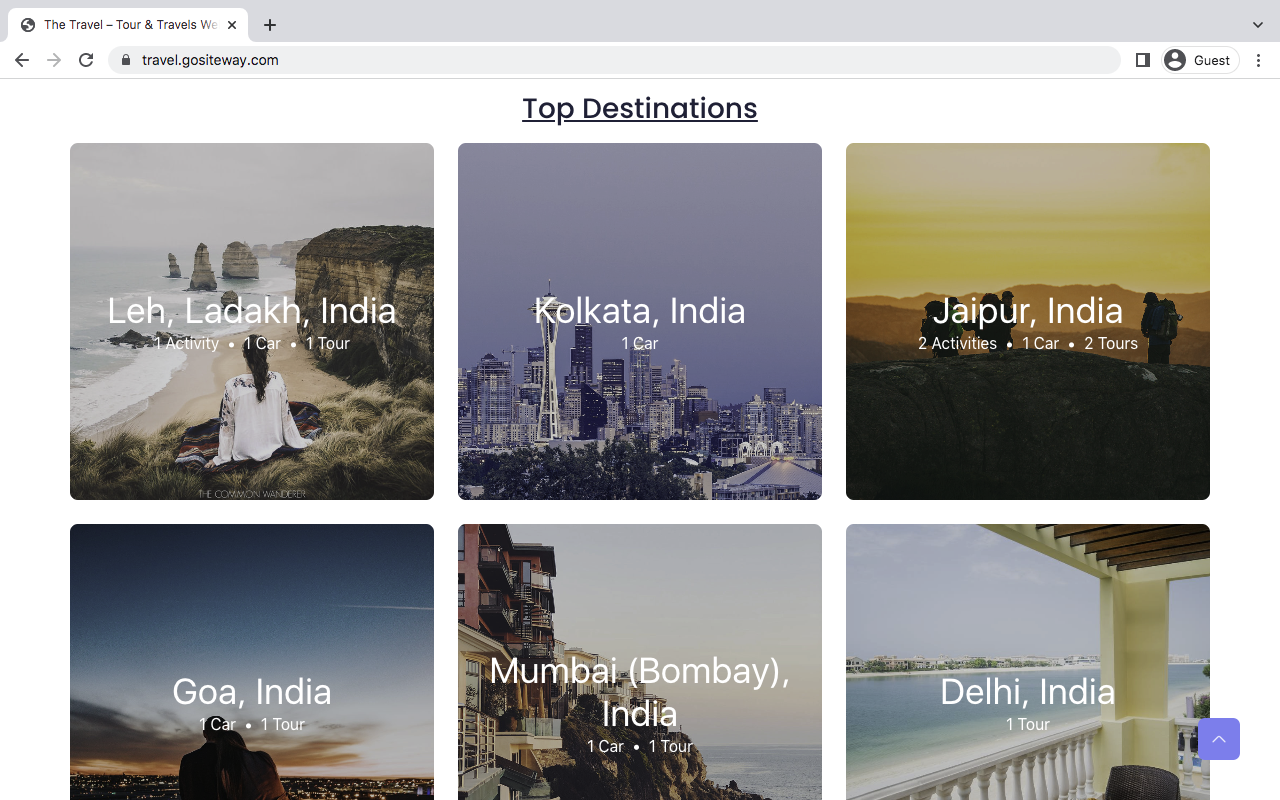1280x800 pixels.
Task: Focus the address bar showing travel.gositeway.com
Action: pyautogui.click(x=614, y=60)
